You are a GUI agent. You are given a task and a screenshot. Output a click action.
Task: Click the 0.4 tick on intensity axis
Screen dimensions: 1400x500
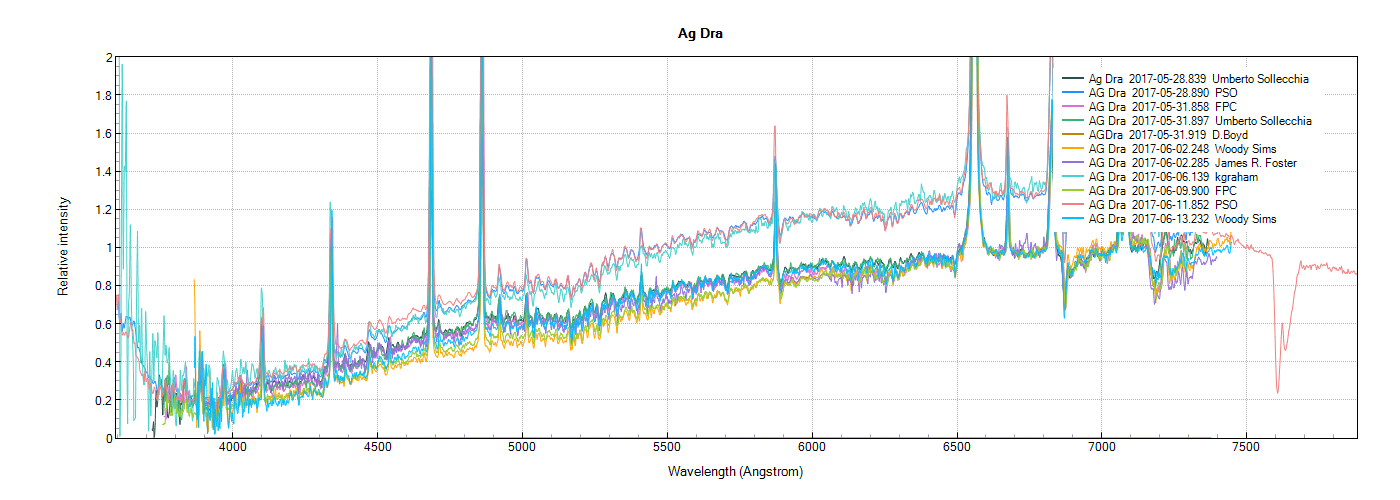(x=102, y=362)
